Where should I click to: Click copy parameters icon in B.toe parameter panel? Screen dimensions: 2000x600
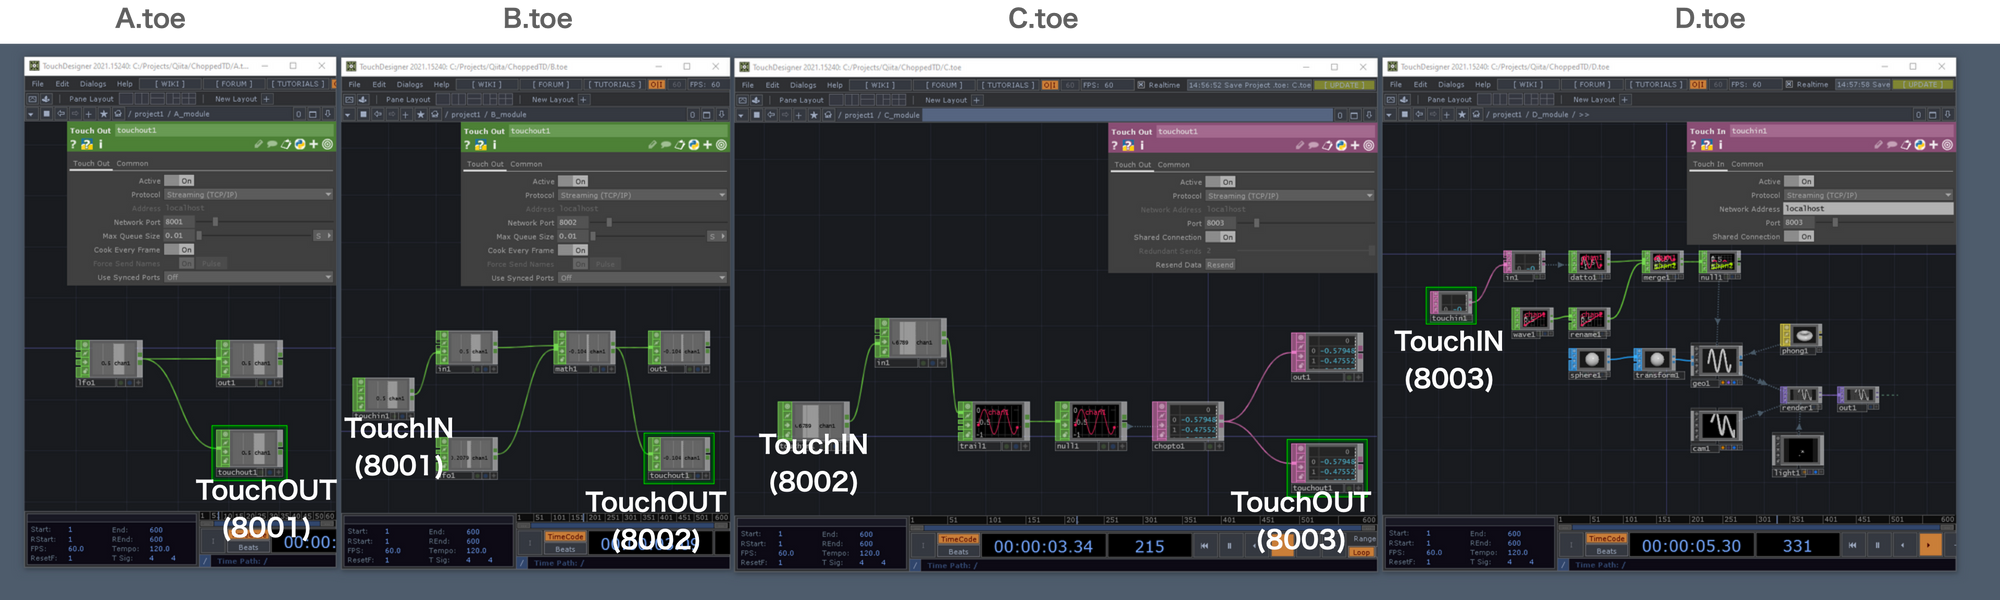(x=680, y=145)
